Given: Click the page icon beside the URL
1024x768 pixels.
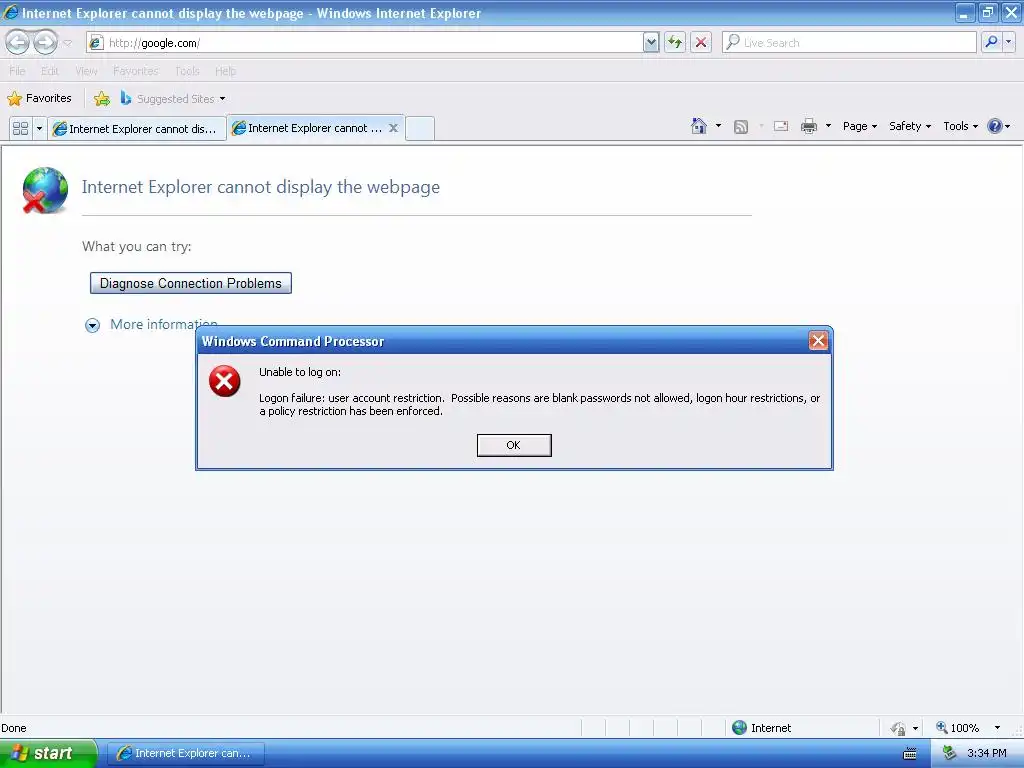Looking at the screenshot, I should point(96,43).
